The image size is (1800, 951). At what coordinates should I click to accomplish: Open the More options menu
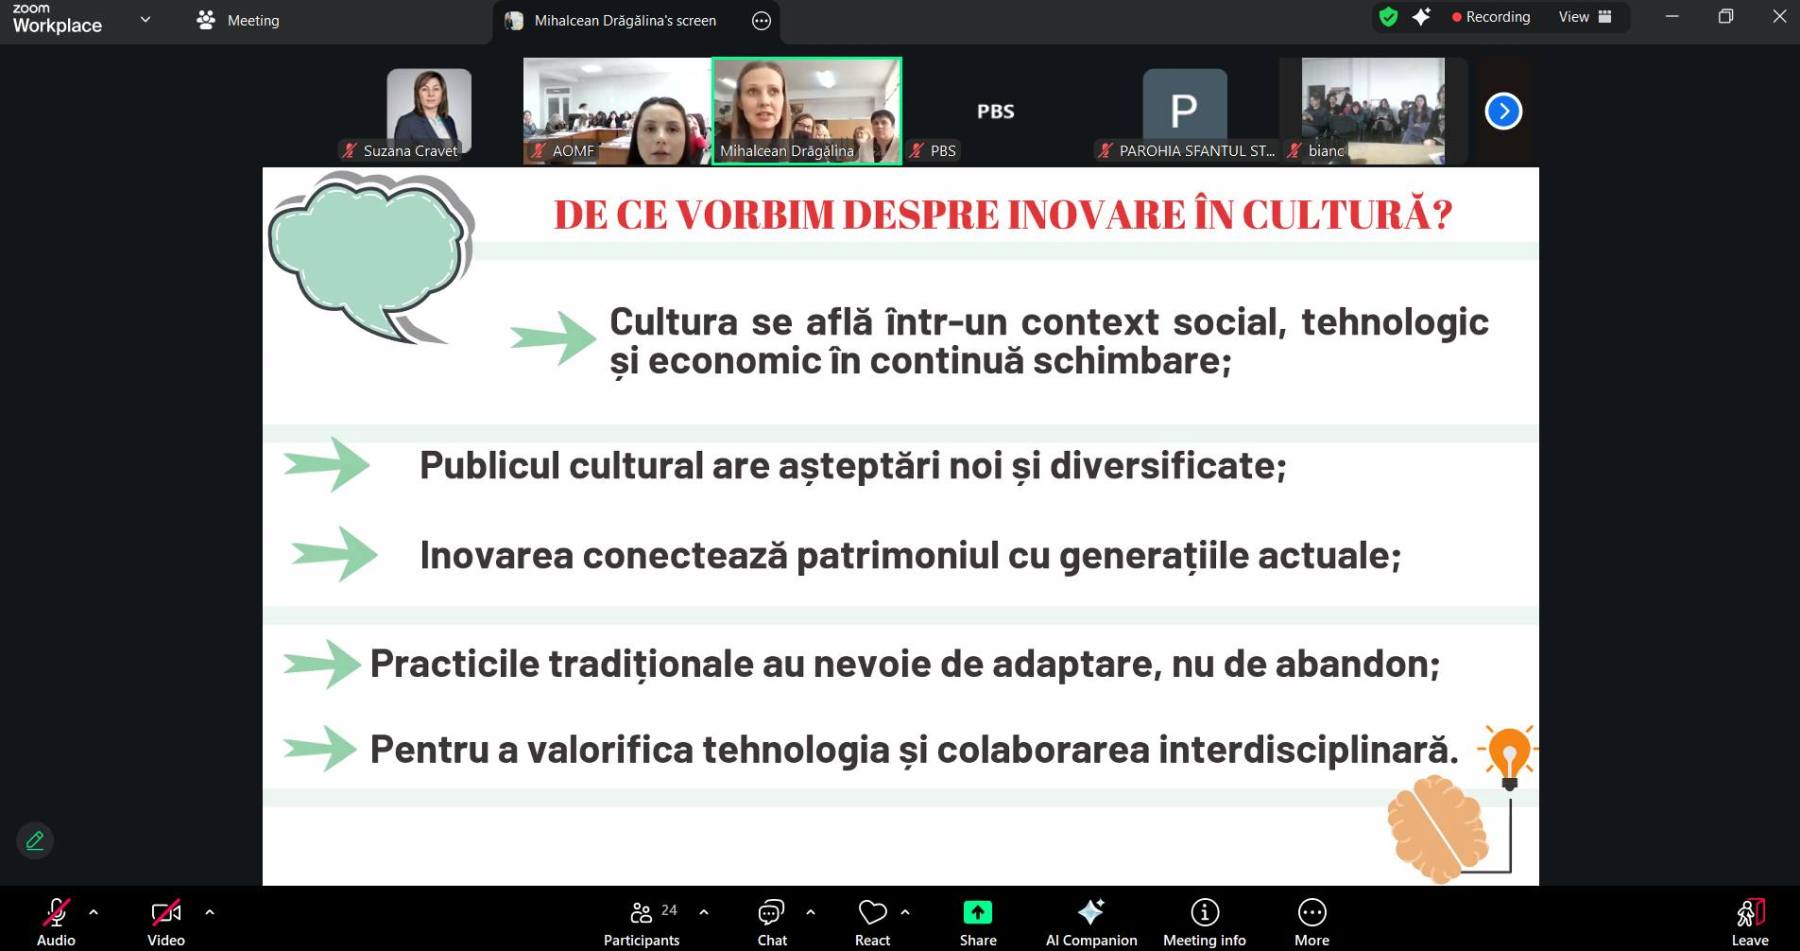coord(1311,920)
